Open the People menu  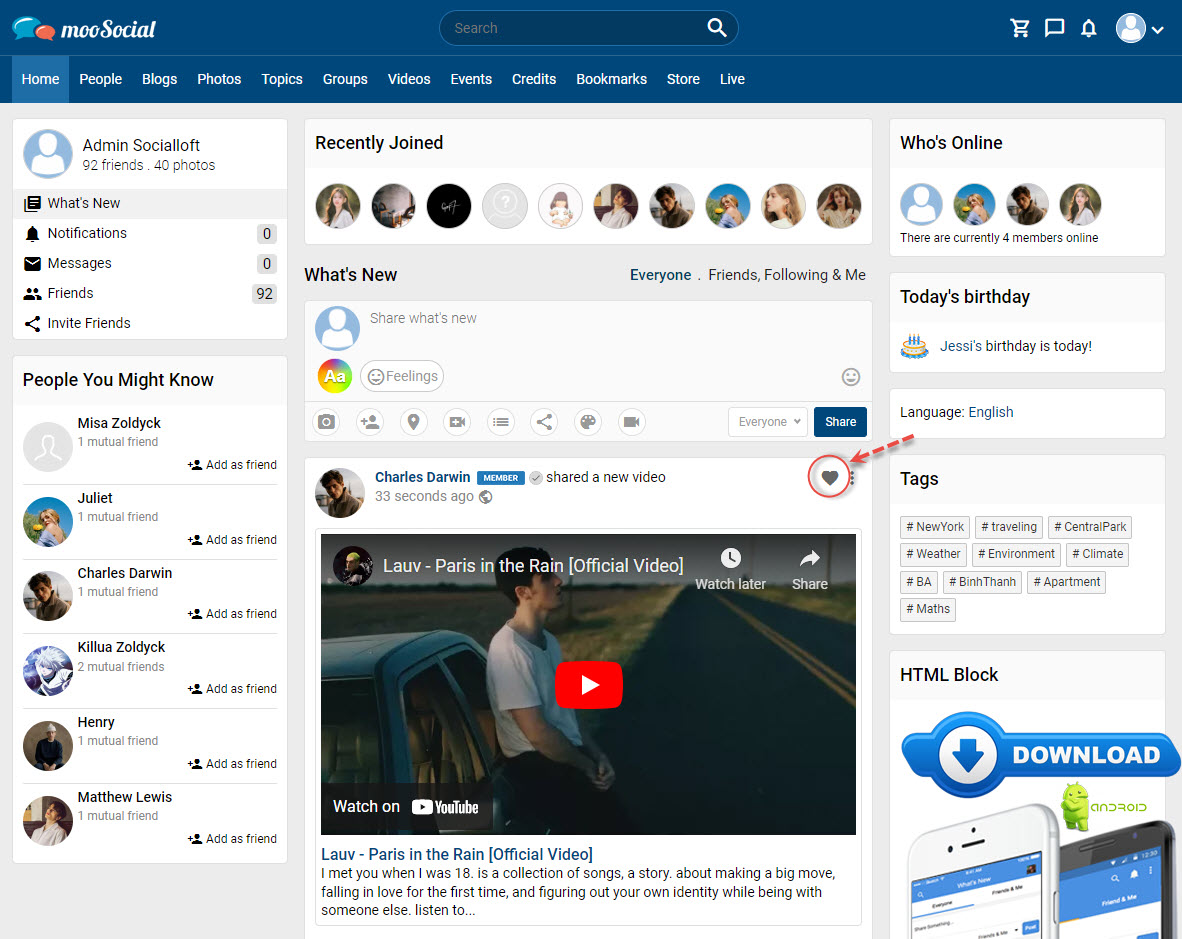pyautogui.click(x=100, y=79)
